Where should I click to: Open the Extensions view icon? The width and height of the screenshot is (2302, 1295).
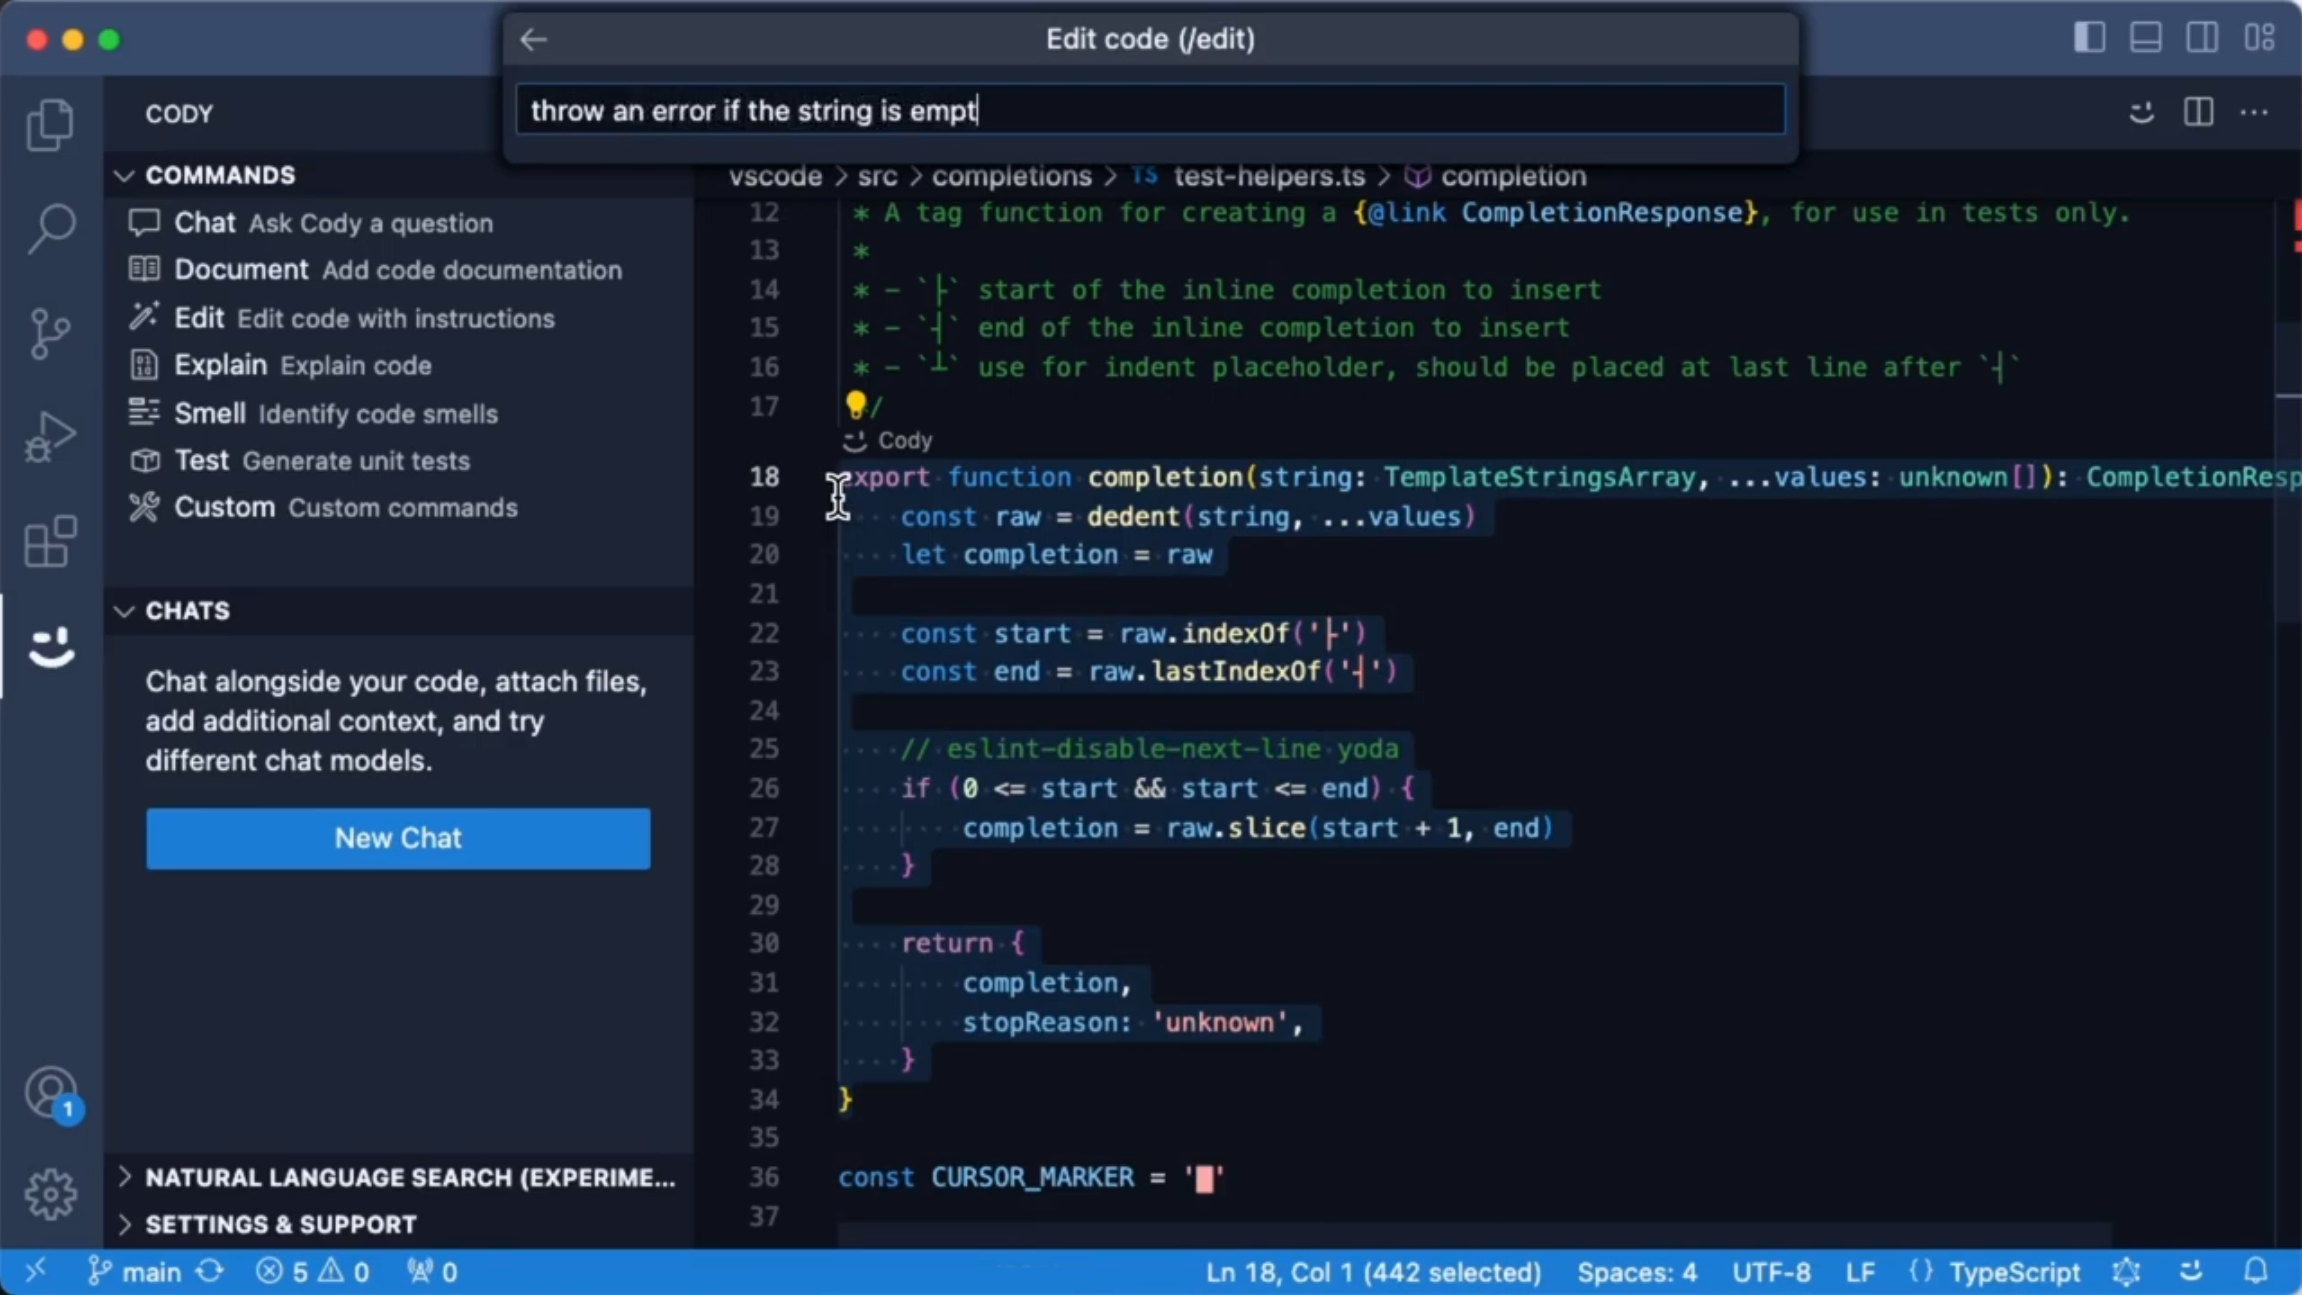50,541
